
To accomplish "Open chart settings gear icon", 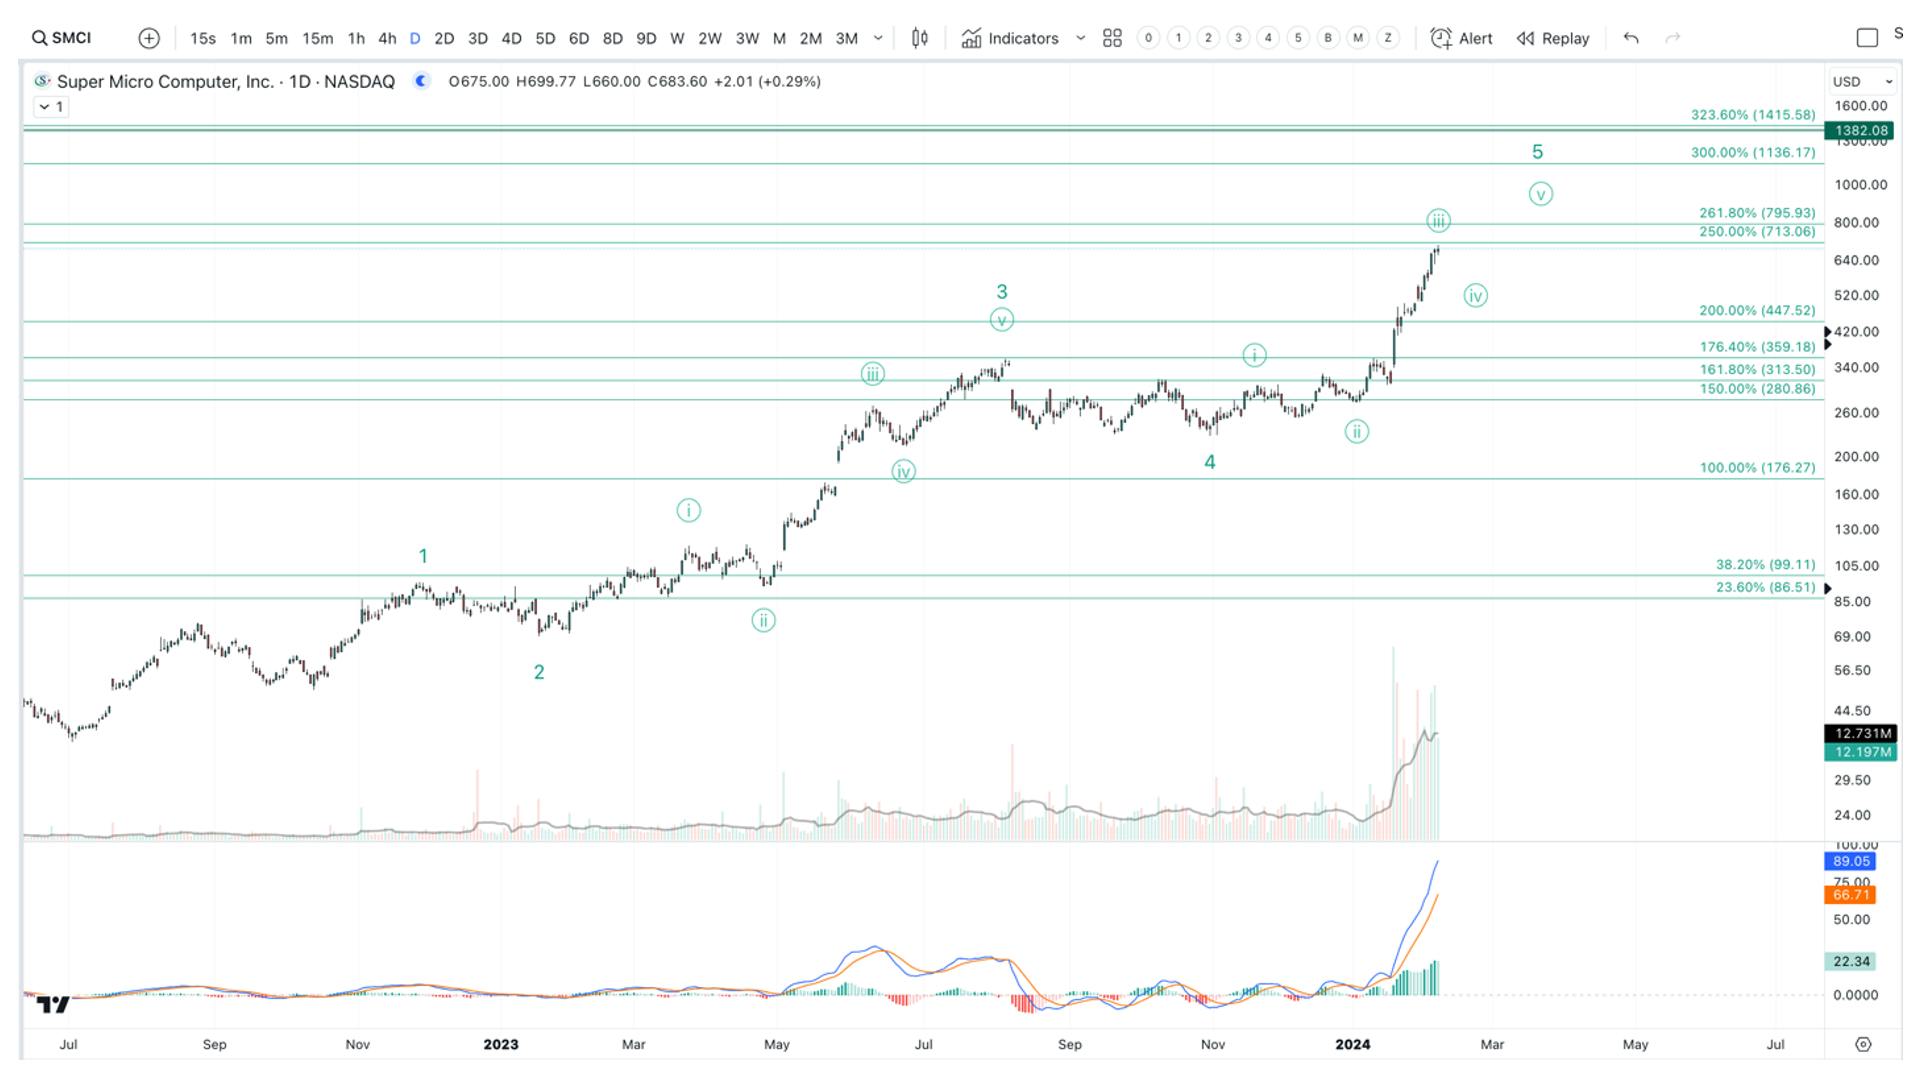I will (1863, 1044).
